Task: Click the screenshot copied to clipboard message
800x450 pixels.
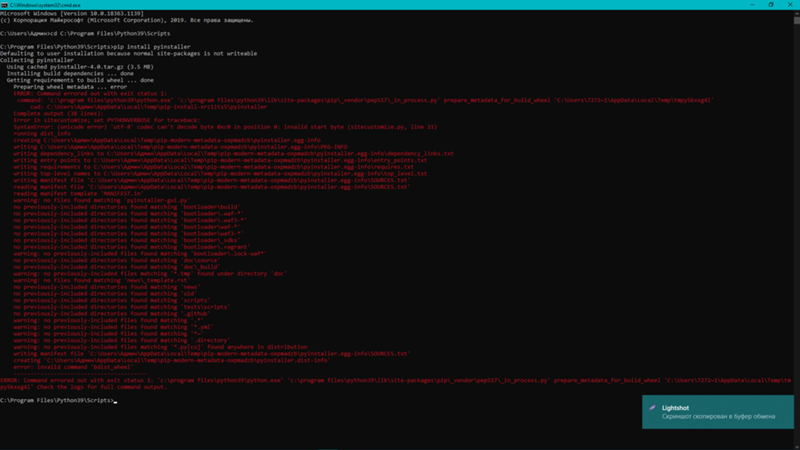Action: (x=710, y=418)
